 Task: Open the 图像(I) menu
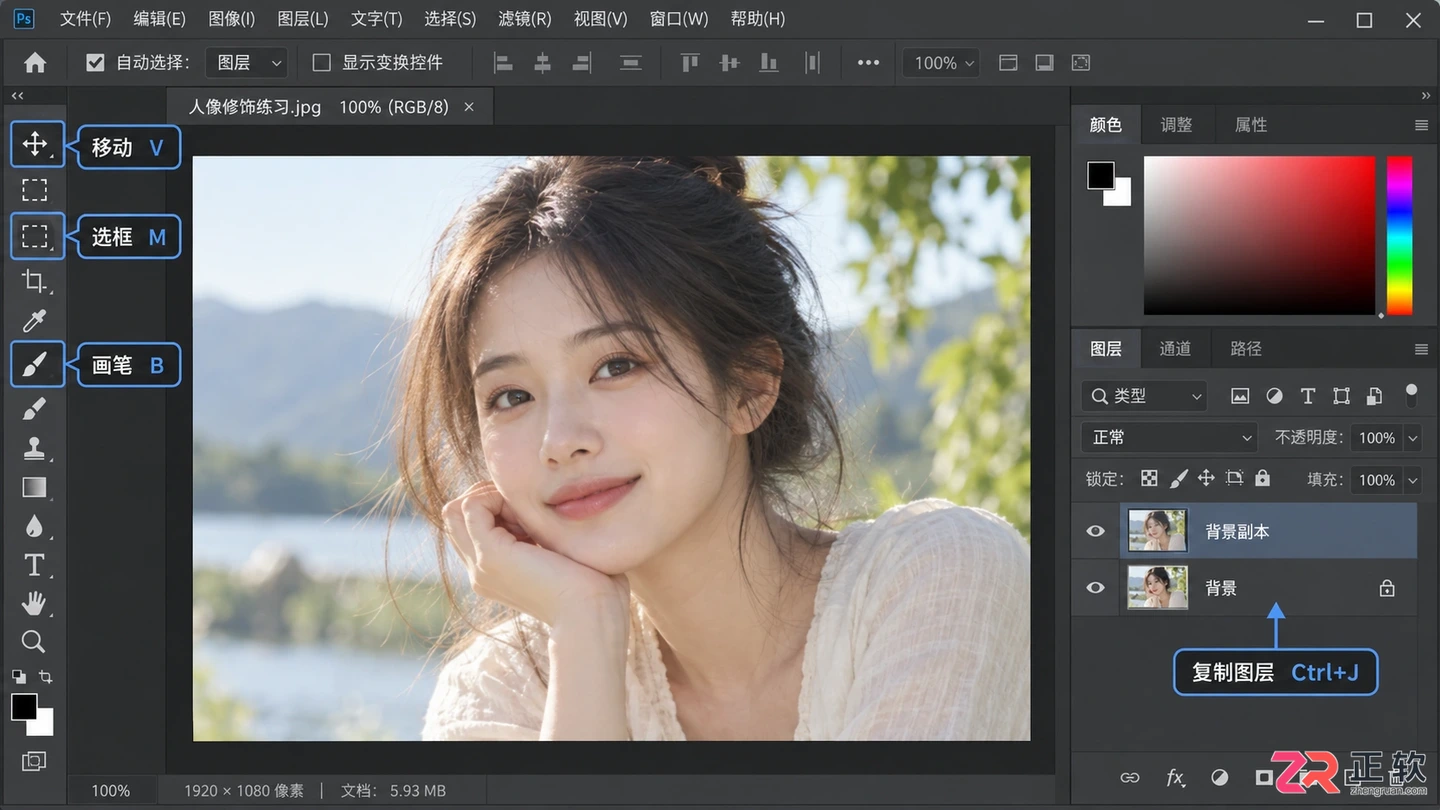[232, 19]
